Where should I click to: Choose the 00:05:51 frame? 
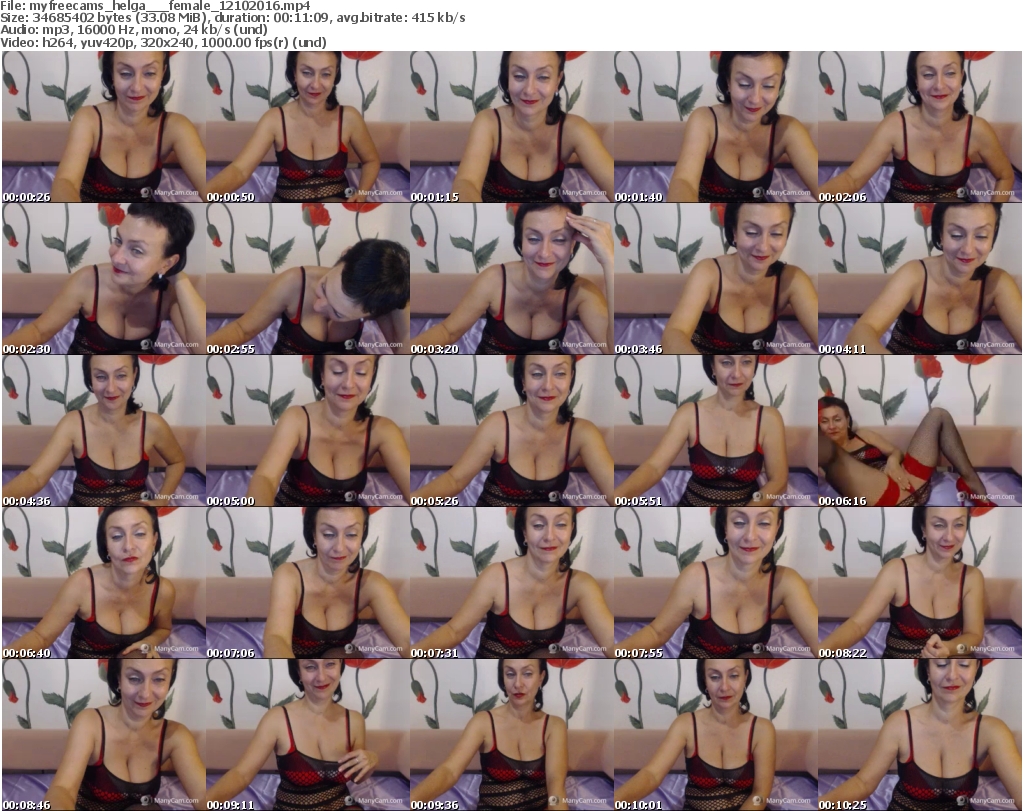[x=715, y=431]
